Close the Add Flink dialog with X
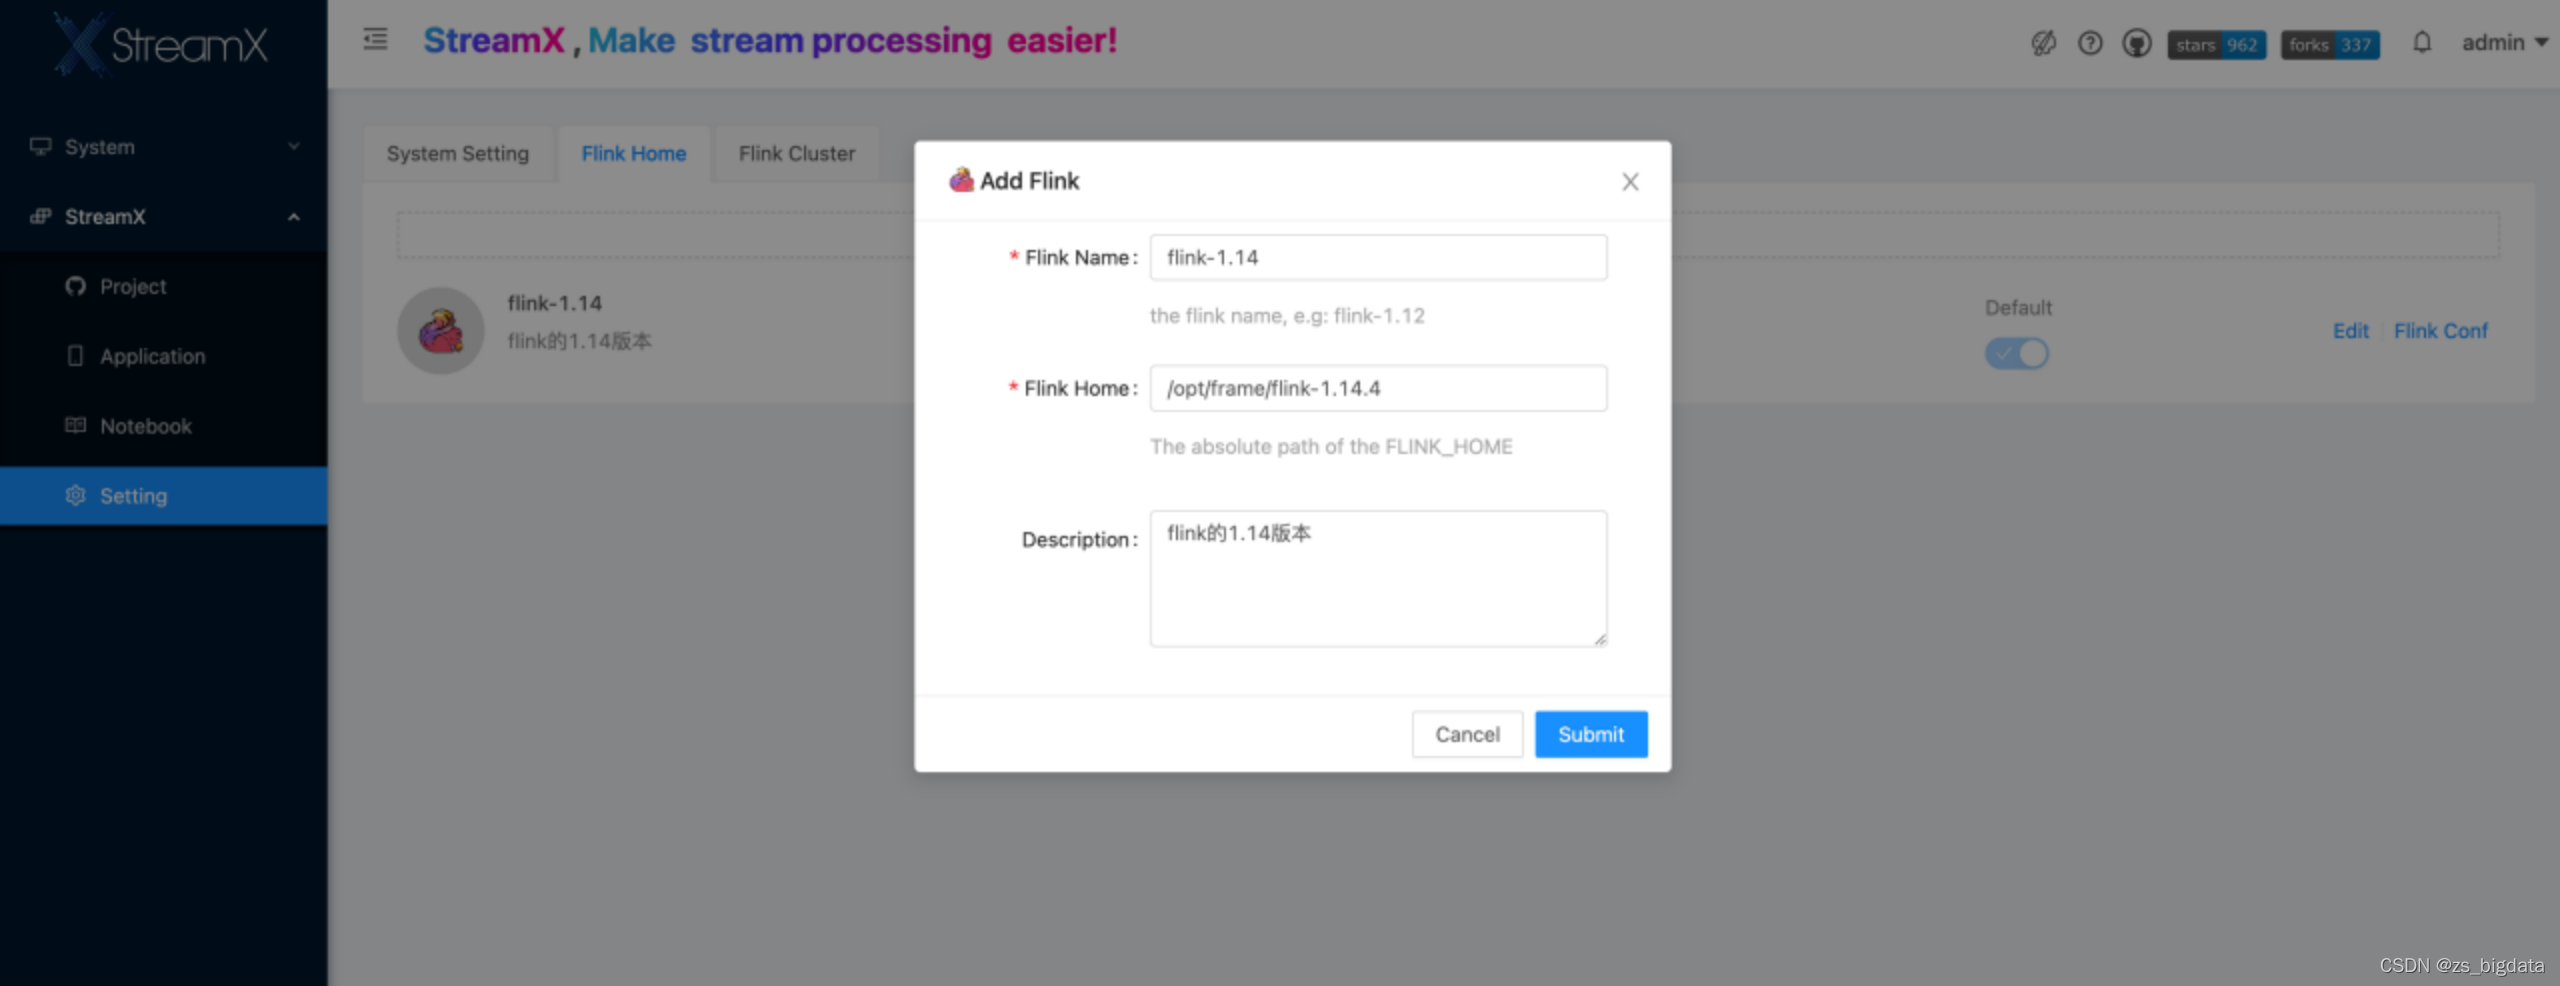Image resolution: width=2560 pixels, height=986 pixels. tap(1630, 182)
